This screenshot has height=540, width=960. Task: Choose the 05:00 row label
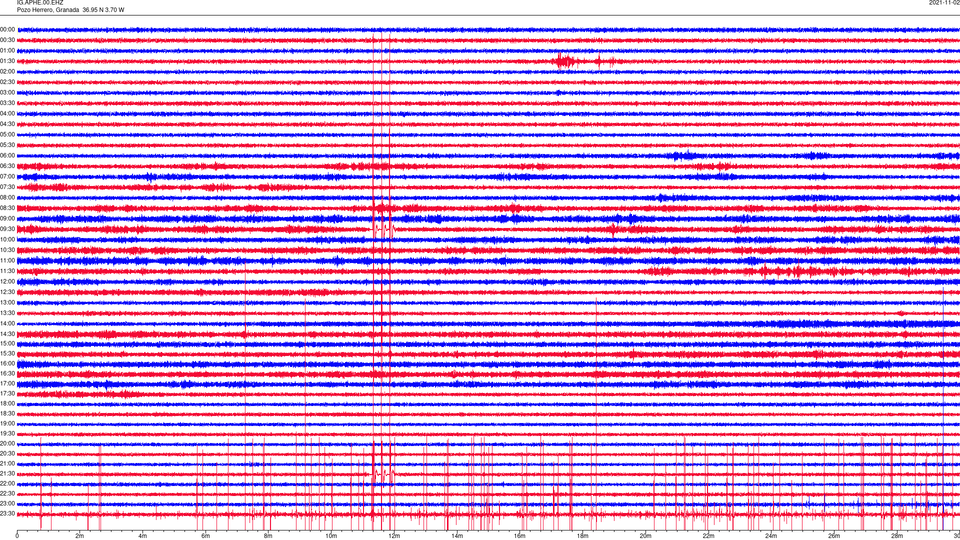coord(8,134)
